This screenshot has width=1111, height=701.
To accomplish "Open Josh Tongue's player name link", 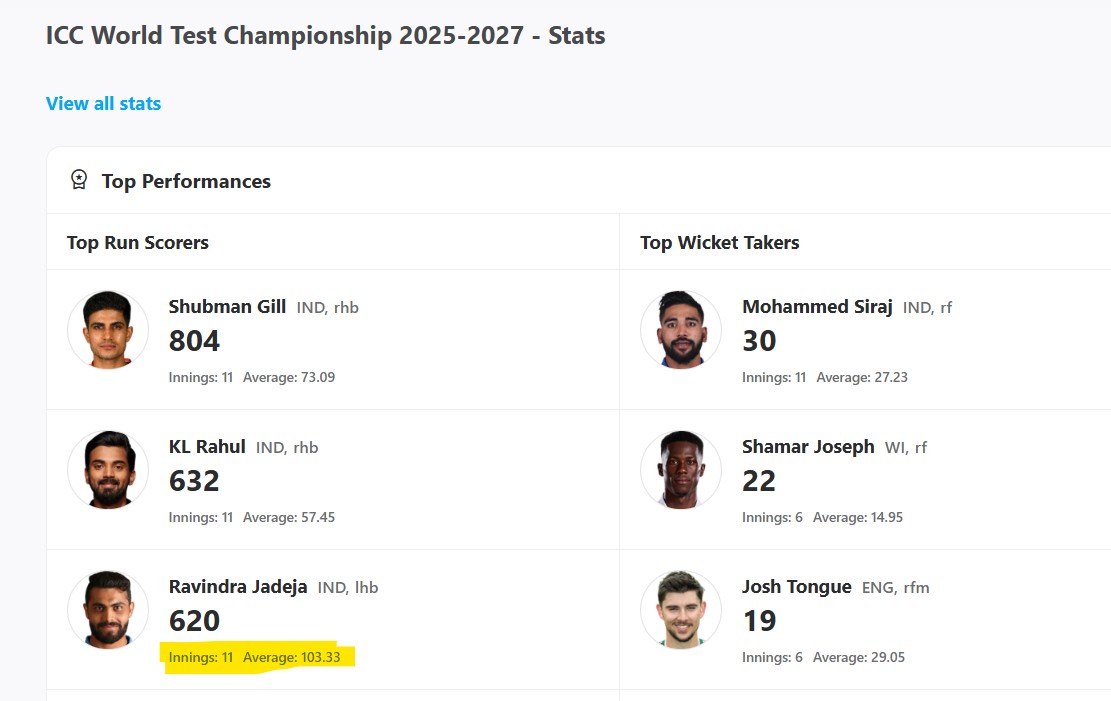I will point(797,587).
